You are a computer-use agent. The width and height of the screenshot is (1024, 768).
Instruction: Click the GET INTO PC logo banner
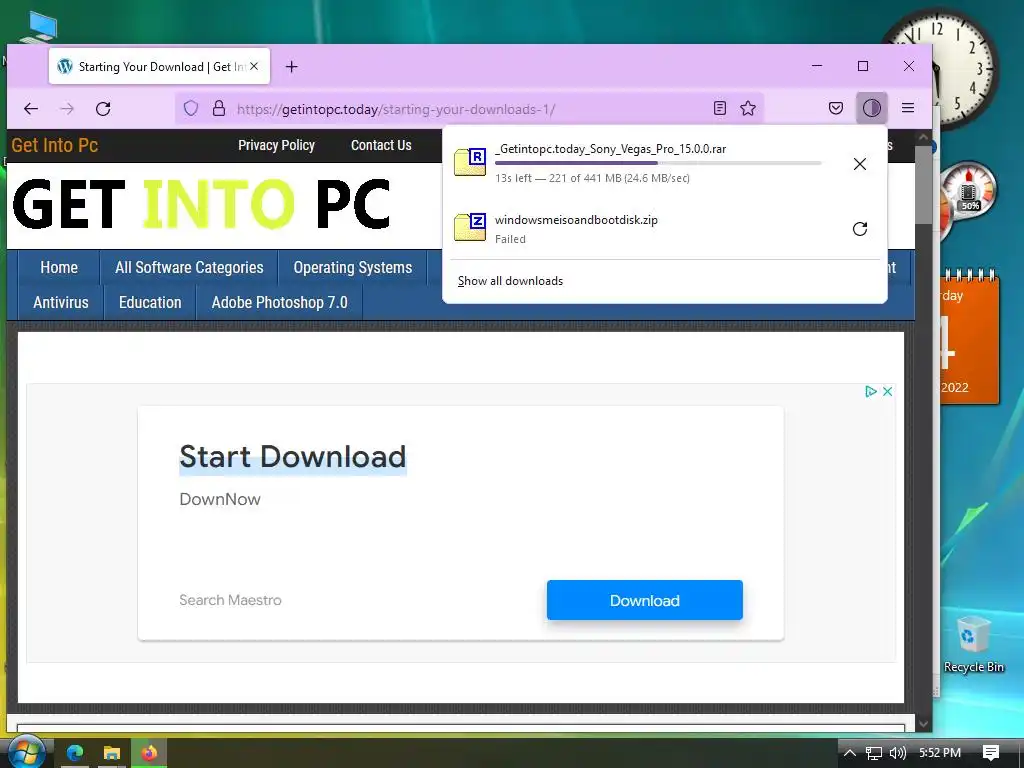pyautogui.click(x=201, y=204)
